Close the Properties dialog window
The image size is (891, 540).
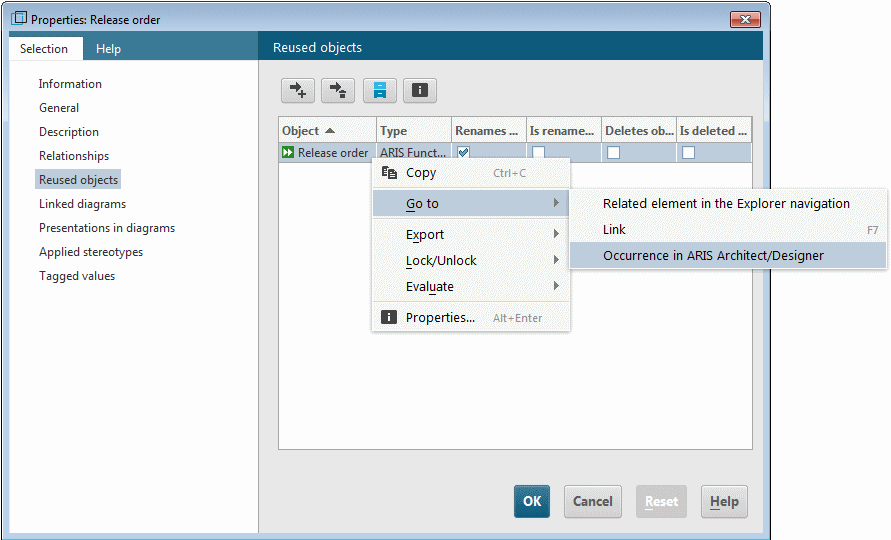click(x=746, y=19)
